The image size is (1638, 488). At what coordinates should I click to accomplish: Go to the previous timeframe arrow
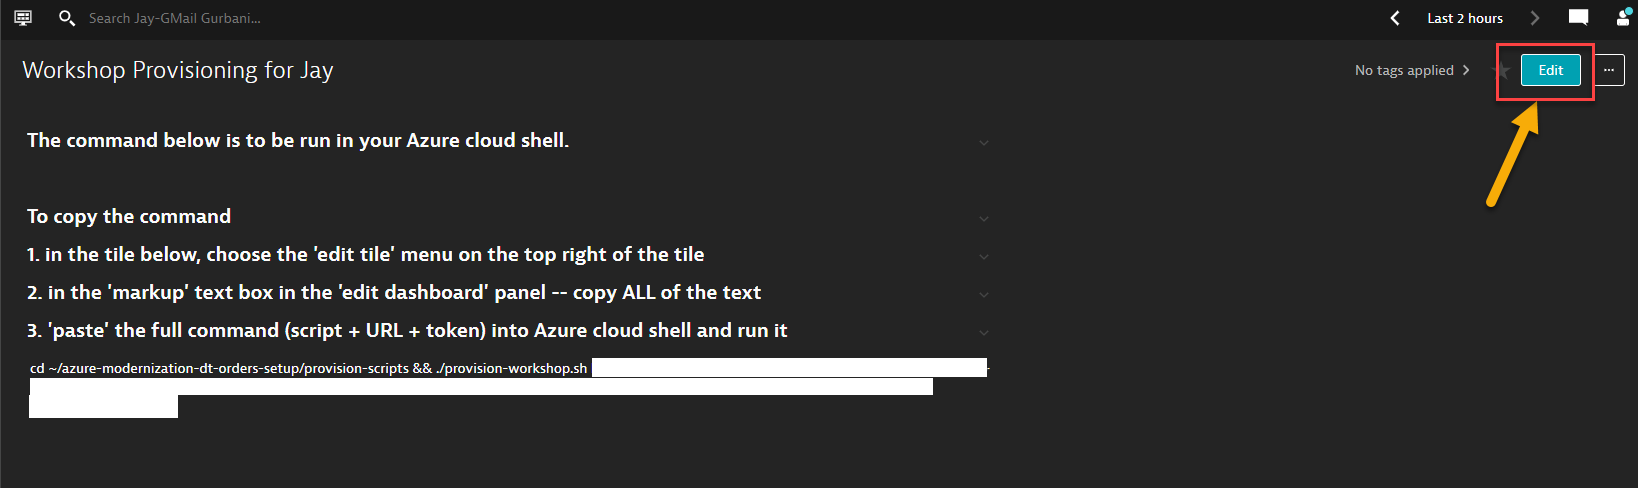click(1395, 18)
